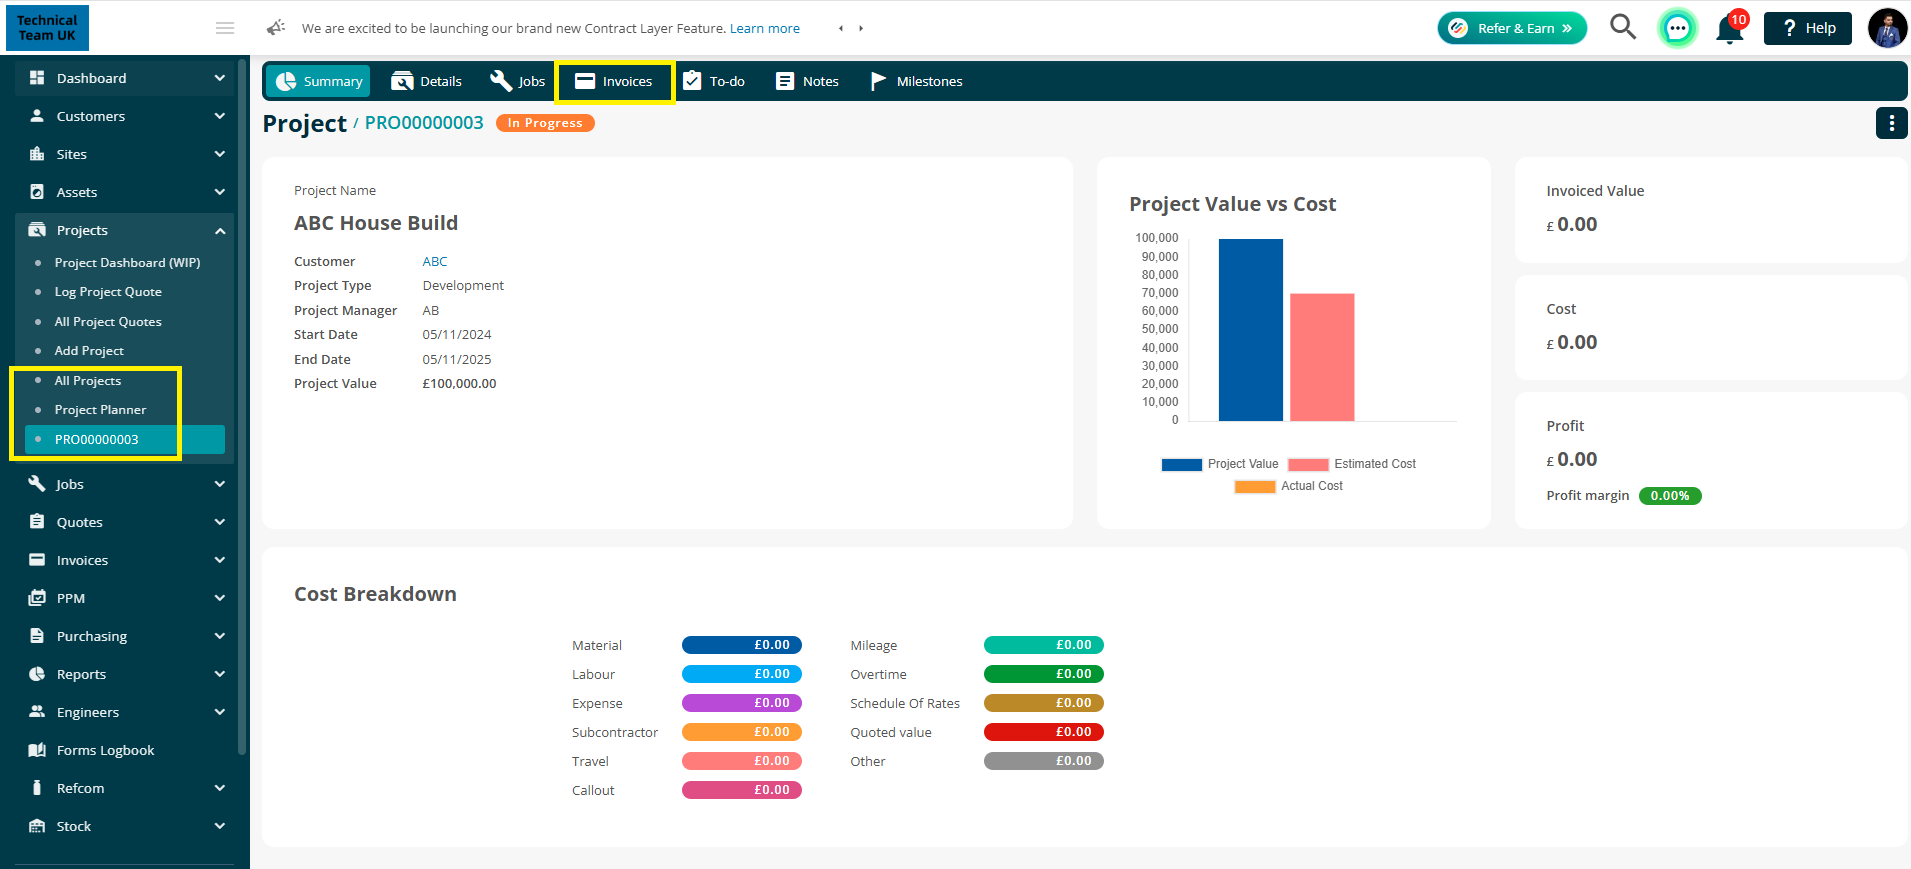This screenshot has width=1911, height=869.
Task: Expand the Reports menu chevron
Action: [219, 674]
